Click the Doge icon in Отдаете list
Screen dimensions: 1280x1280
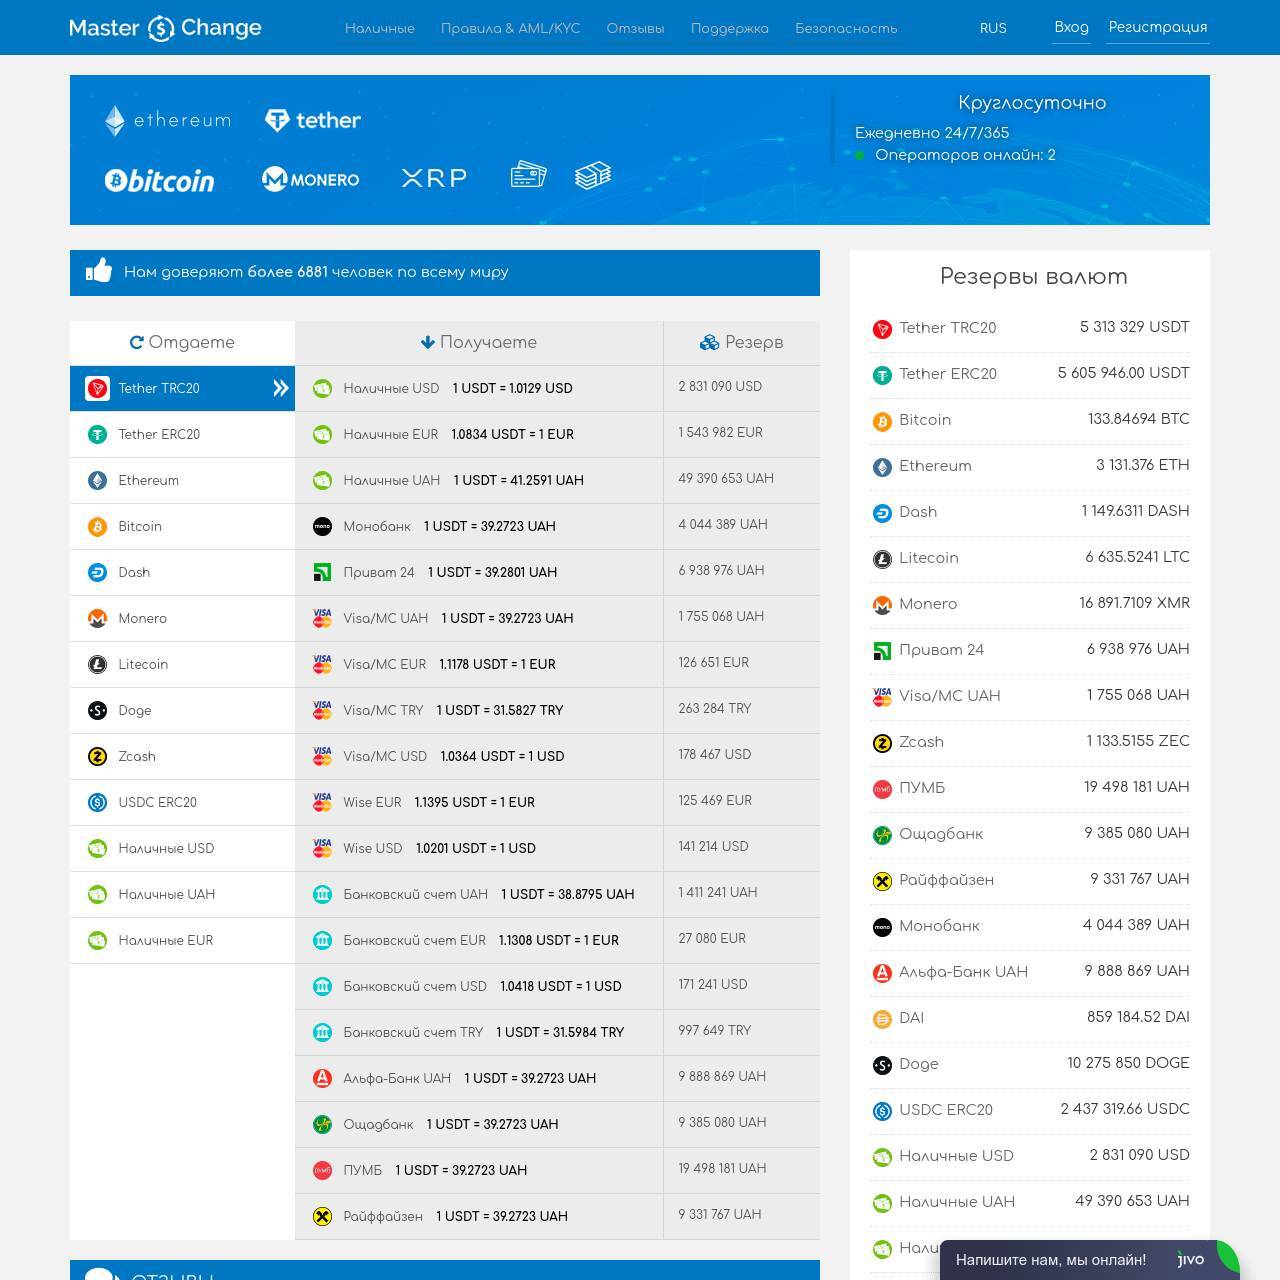tap(97, 710)
